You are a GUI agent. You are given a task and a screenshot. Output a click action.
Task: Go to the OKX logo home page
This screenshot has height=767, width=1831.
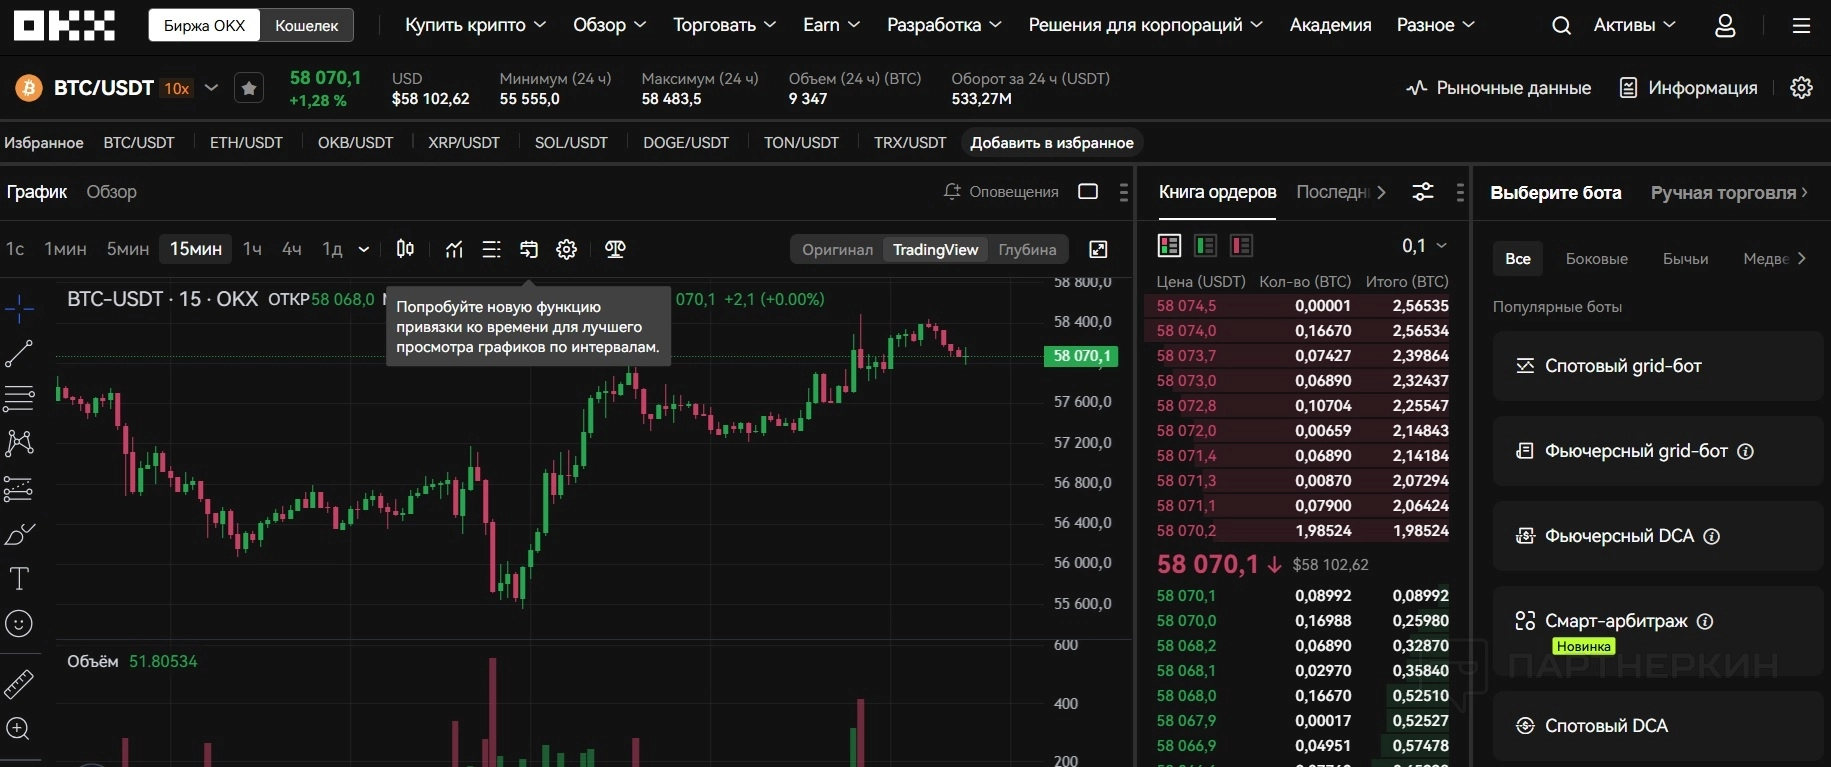(64, 25)
